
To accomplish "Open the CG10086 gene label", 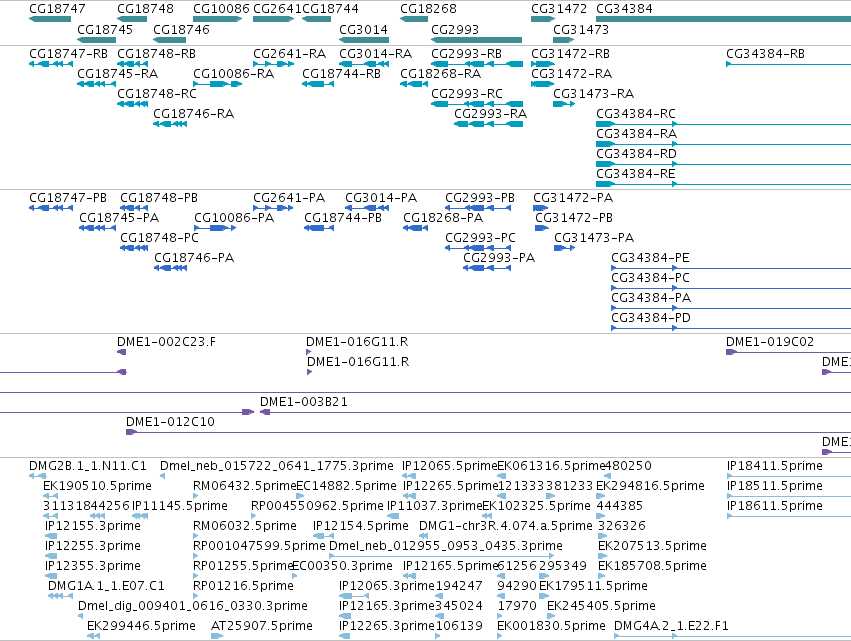I will 221,9.
